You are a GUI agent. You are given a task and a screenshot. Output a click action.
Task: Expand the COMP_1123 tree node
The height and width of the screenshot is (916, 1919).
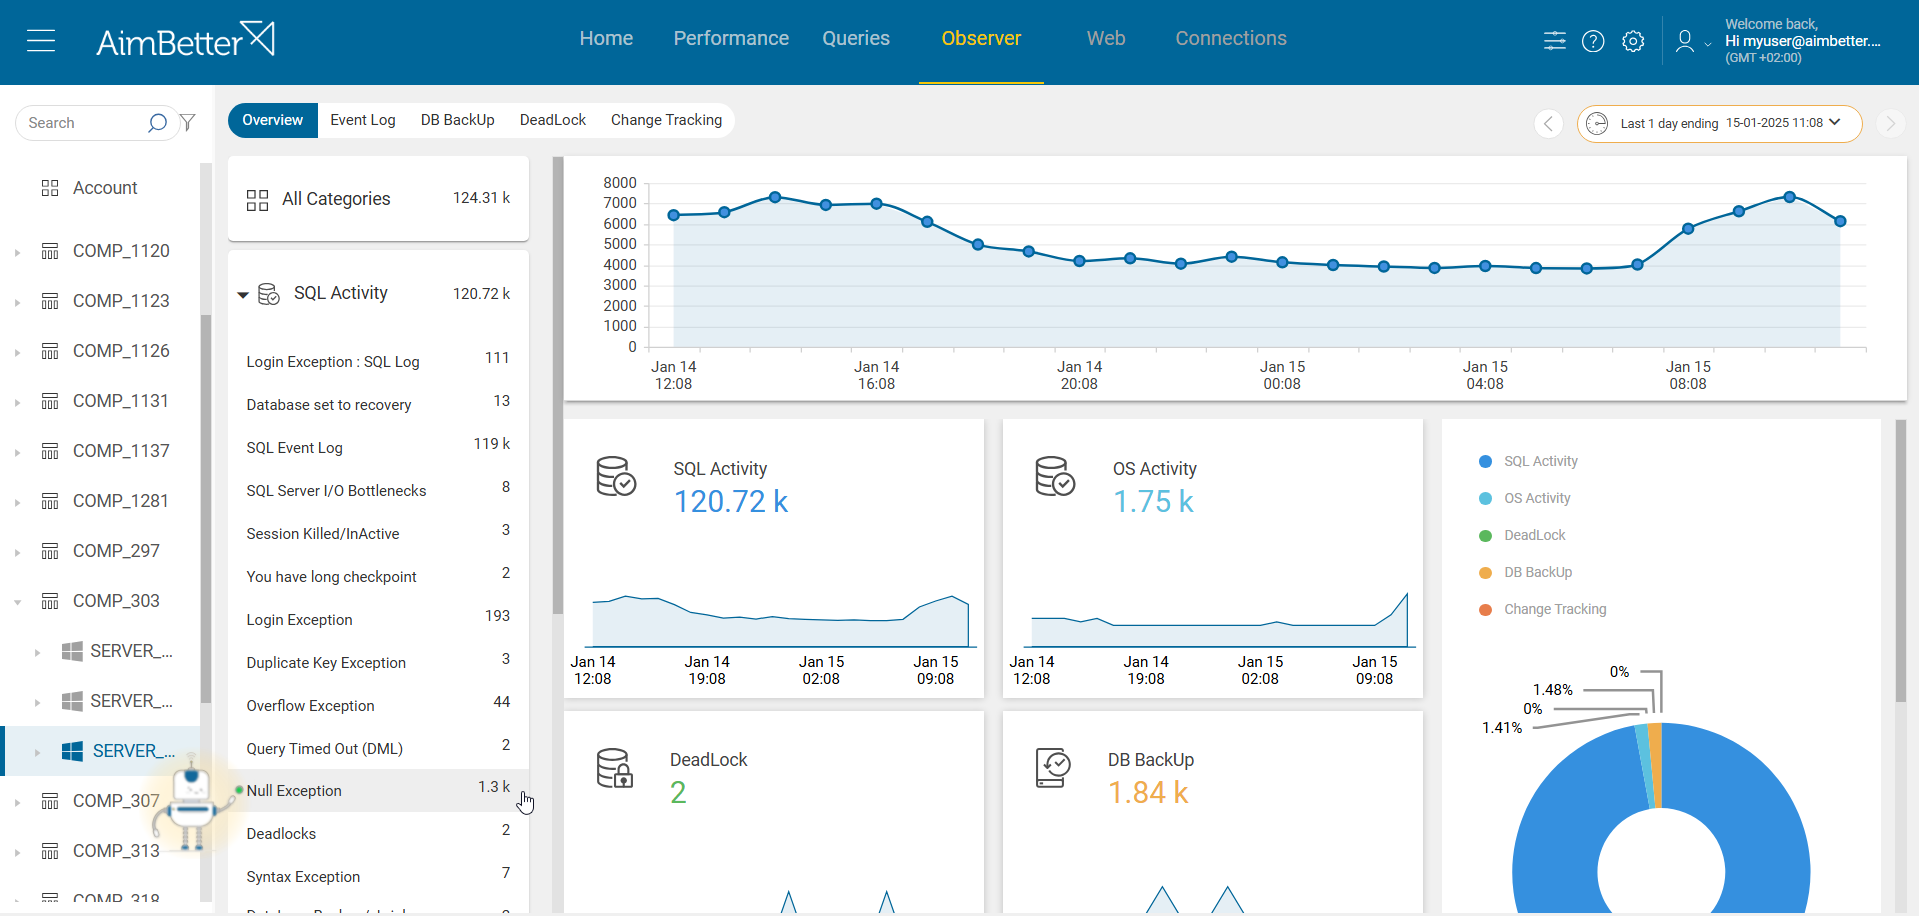click(17, 302)
